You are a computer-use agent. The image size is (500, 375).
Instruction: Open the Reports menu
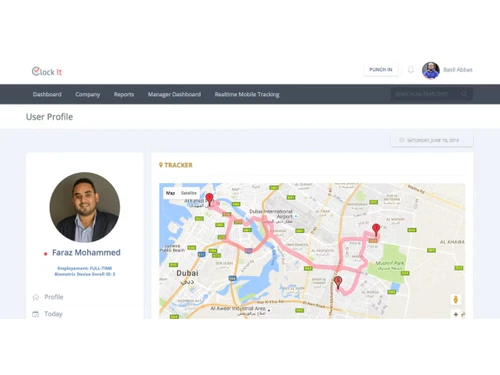(x=124, y=94)
